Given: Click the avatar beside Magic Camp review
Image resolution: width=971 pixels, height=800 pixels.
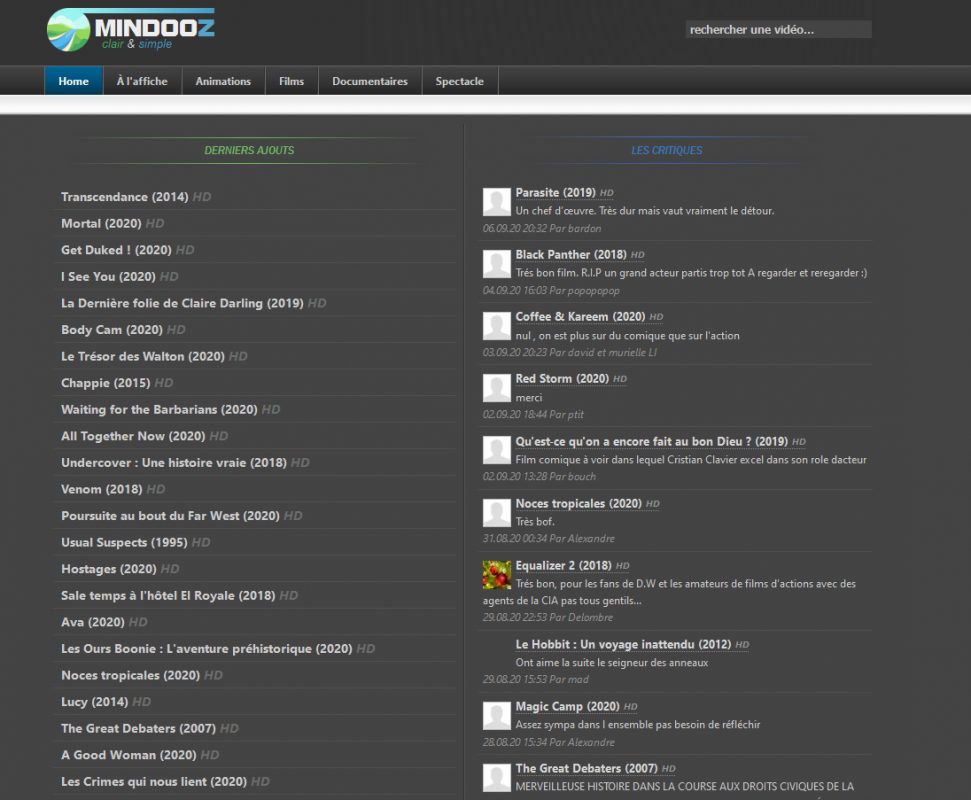Looking at the screenshot, I should (497, 716).
